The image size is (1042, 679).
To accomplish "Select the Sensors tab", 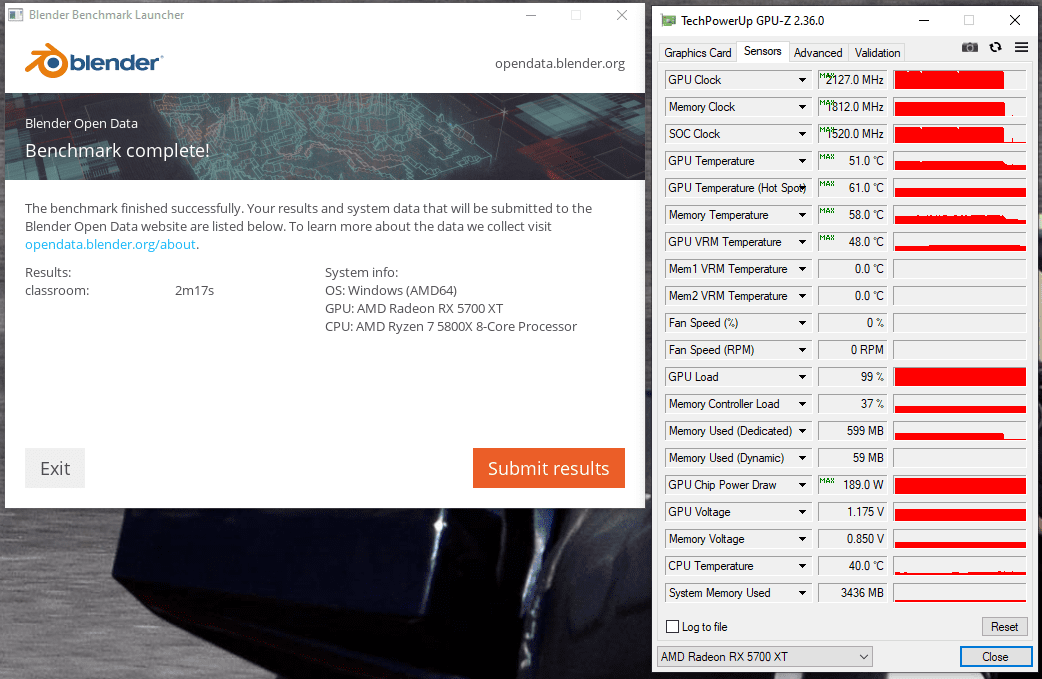I will (762, 51).
